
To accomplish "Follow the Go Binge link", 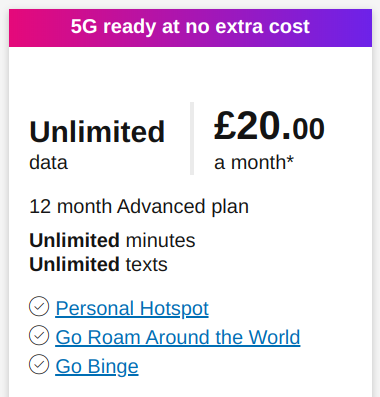I will (x=97, y=367).
